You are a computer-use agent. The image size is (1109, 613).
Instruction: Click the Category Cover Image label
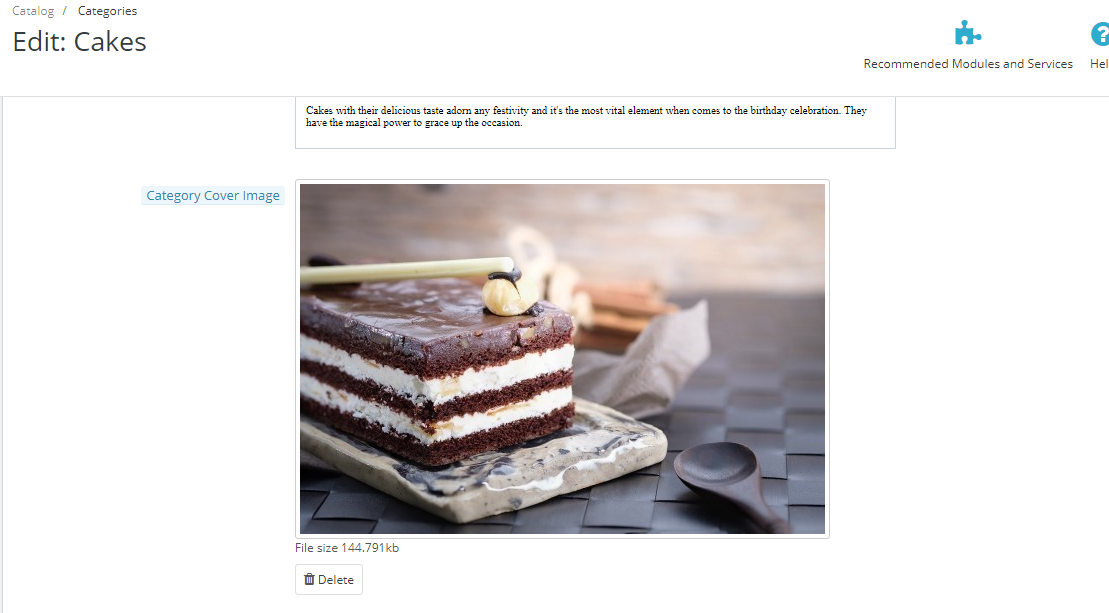coord(213,195)
